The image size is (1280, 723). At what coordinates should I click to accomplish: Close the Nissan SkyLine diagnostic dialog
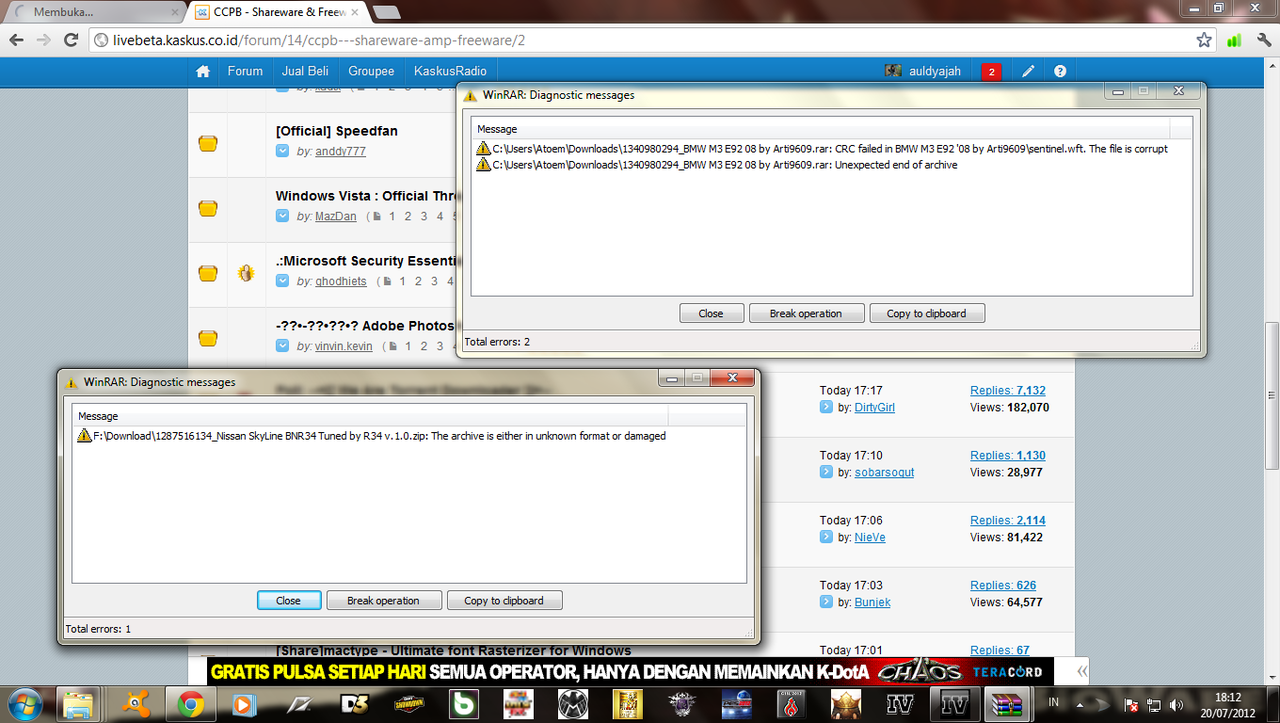[x=288, y=600]
